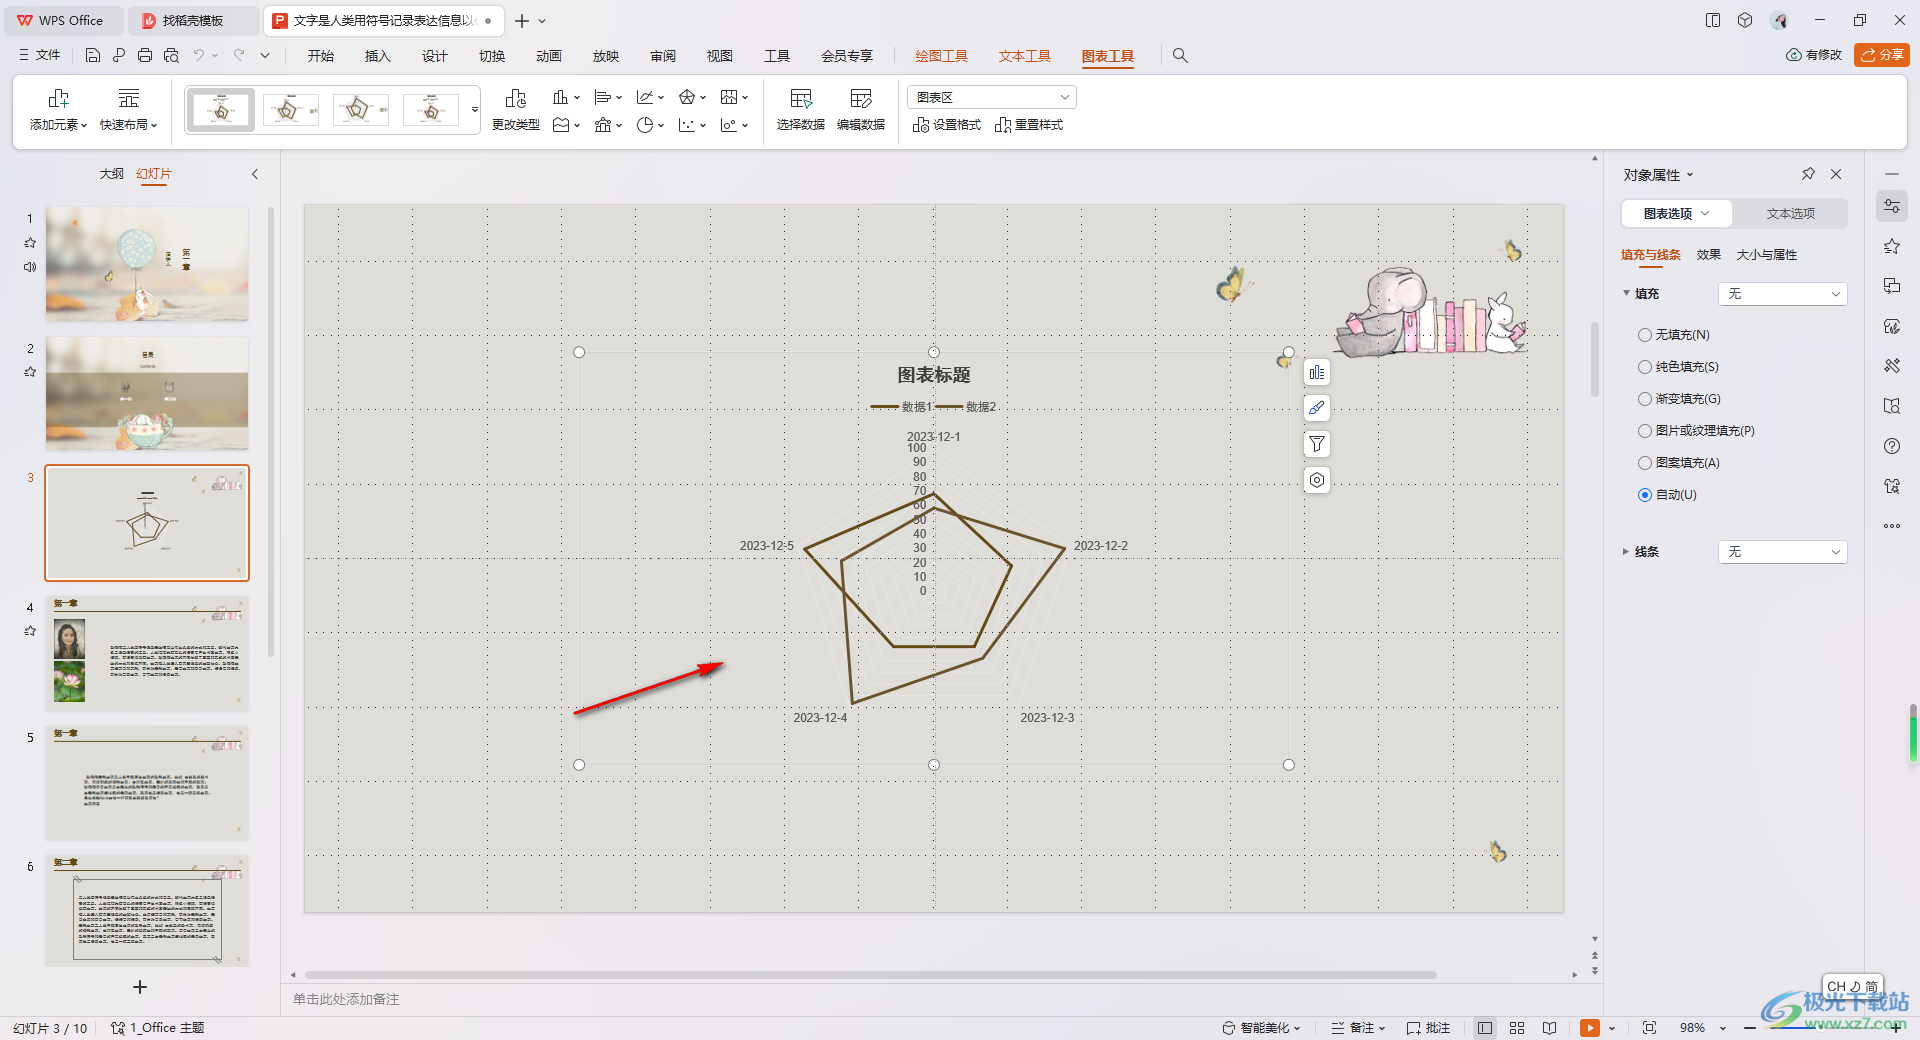This screenshot has width=1920, height=1040.
Task: Click Set Format (设置格式) button
Action: pyautogui.click(x=946, y=125)
